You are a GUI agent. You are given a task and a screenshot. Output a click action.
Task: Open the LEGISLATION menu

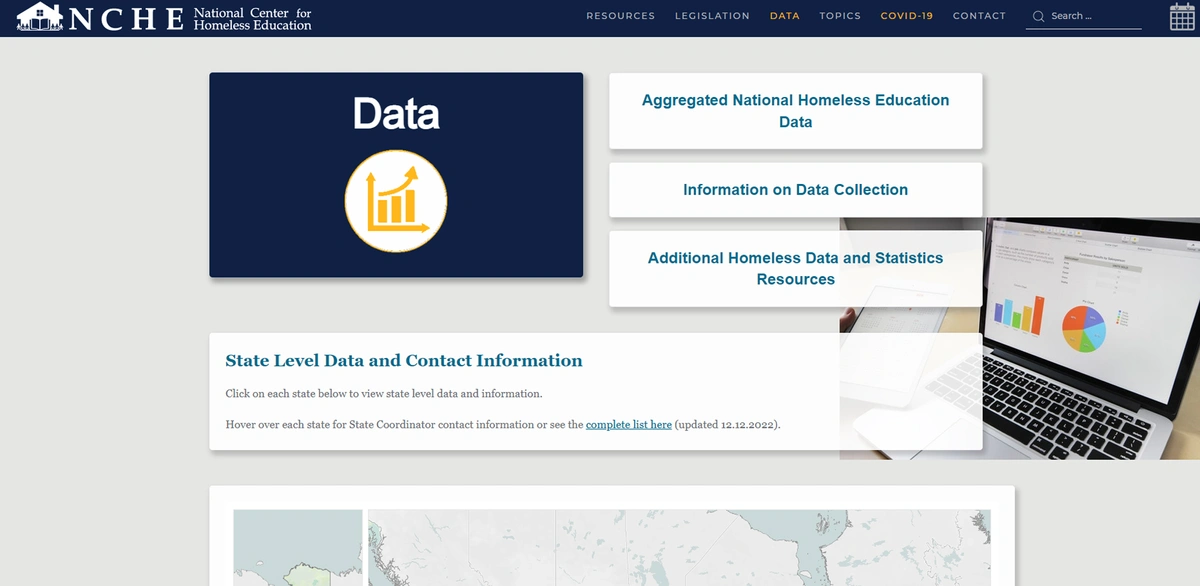click(x=712, y=16)
